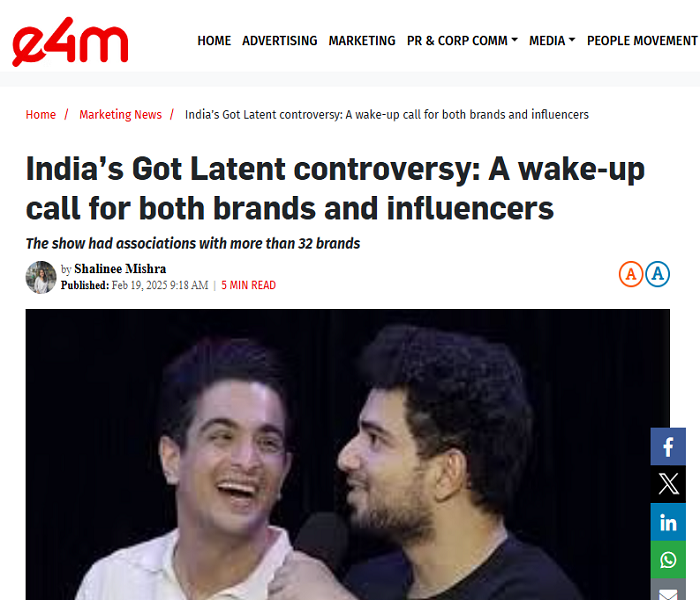700x600 pixels.
Task: Share article via WhatsApp
Action: pos(668,559)
